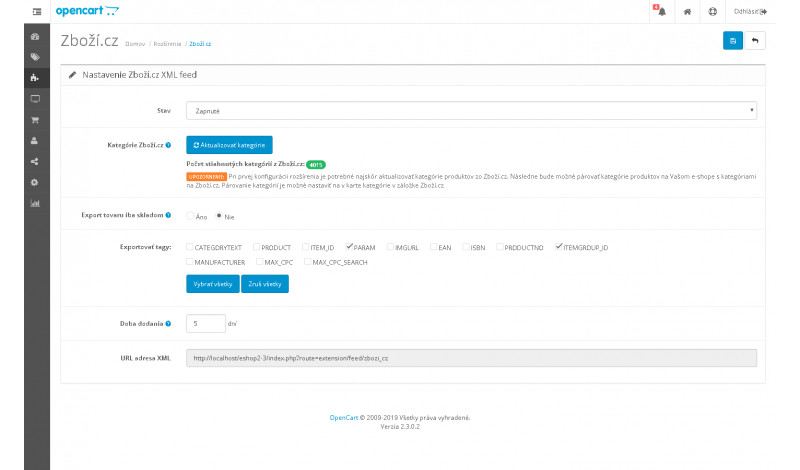Viewport: 800px width, 470px height.
Task: Check the IMGURL tag checkbox
Action: pos(390,247)
